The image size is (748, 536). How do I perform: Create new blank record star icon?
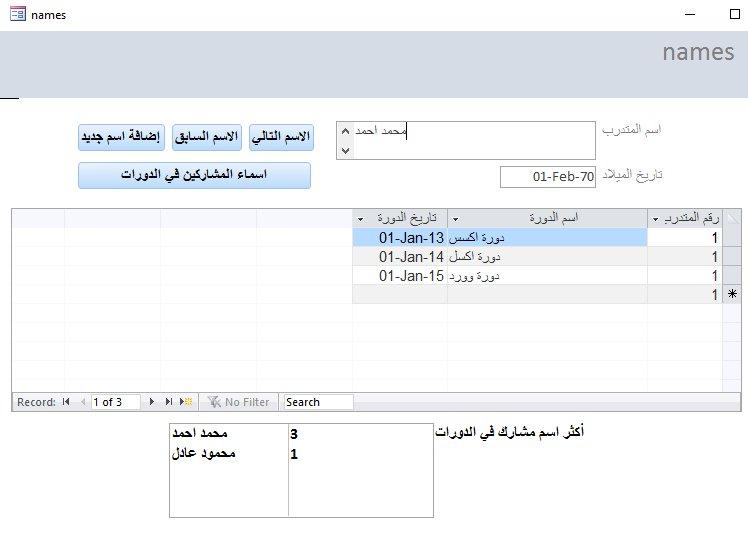(186, 402)
